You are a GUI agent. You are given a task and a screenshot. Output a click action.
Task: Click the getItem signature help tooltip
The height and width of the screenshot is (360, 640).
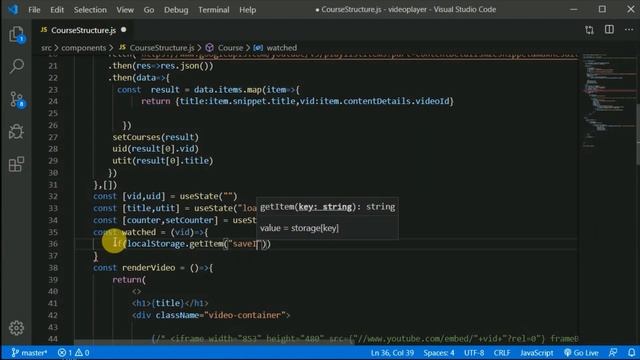tap(327, 218)
